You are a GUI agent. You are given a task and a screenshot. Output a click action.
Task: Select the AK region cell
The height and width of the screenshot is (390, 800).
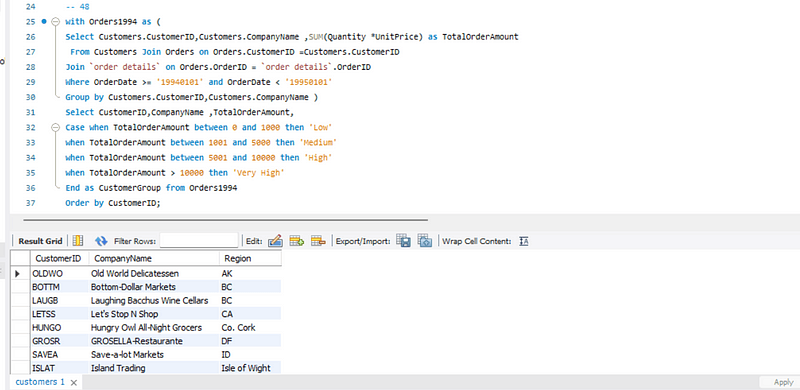[x=251, y=274]
